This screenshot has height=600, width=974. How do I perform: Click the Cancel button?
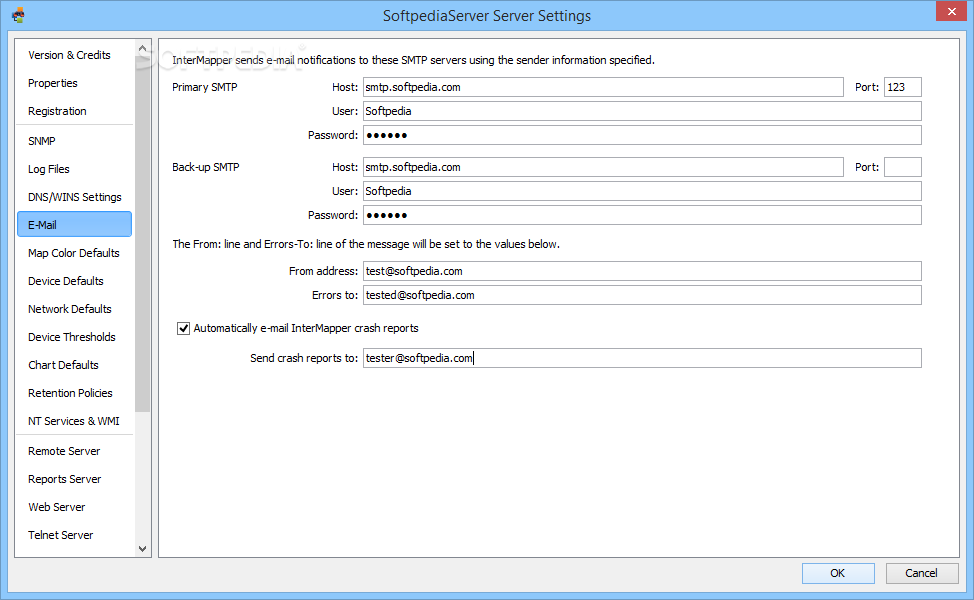coord(921,573)
